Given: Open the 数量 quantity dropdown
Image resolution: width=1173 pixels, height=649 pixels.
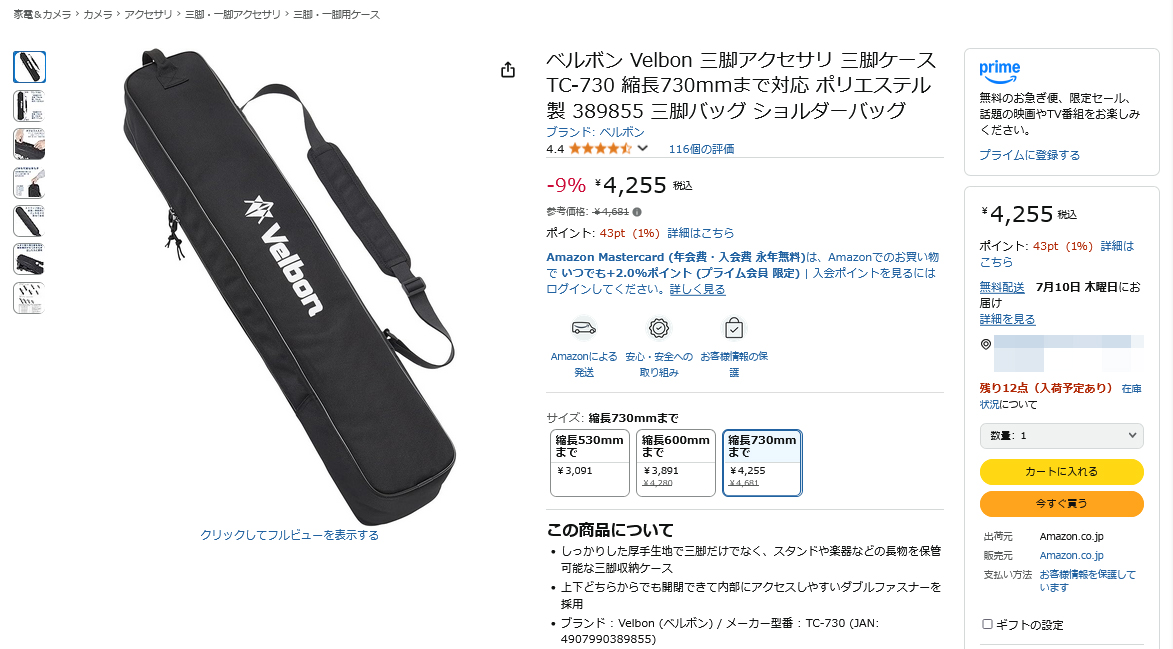Looking at the screenshot, I should (x=1062, y=435).
